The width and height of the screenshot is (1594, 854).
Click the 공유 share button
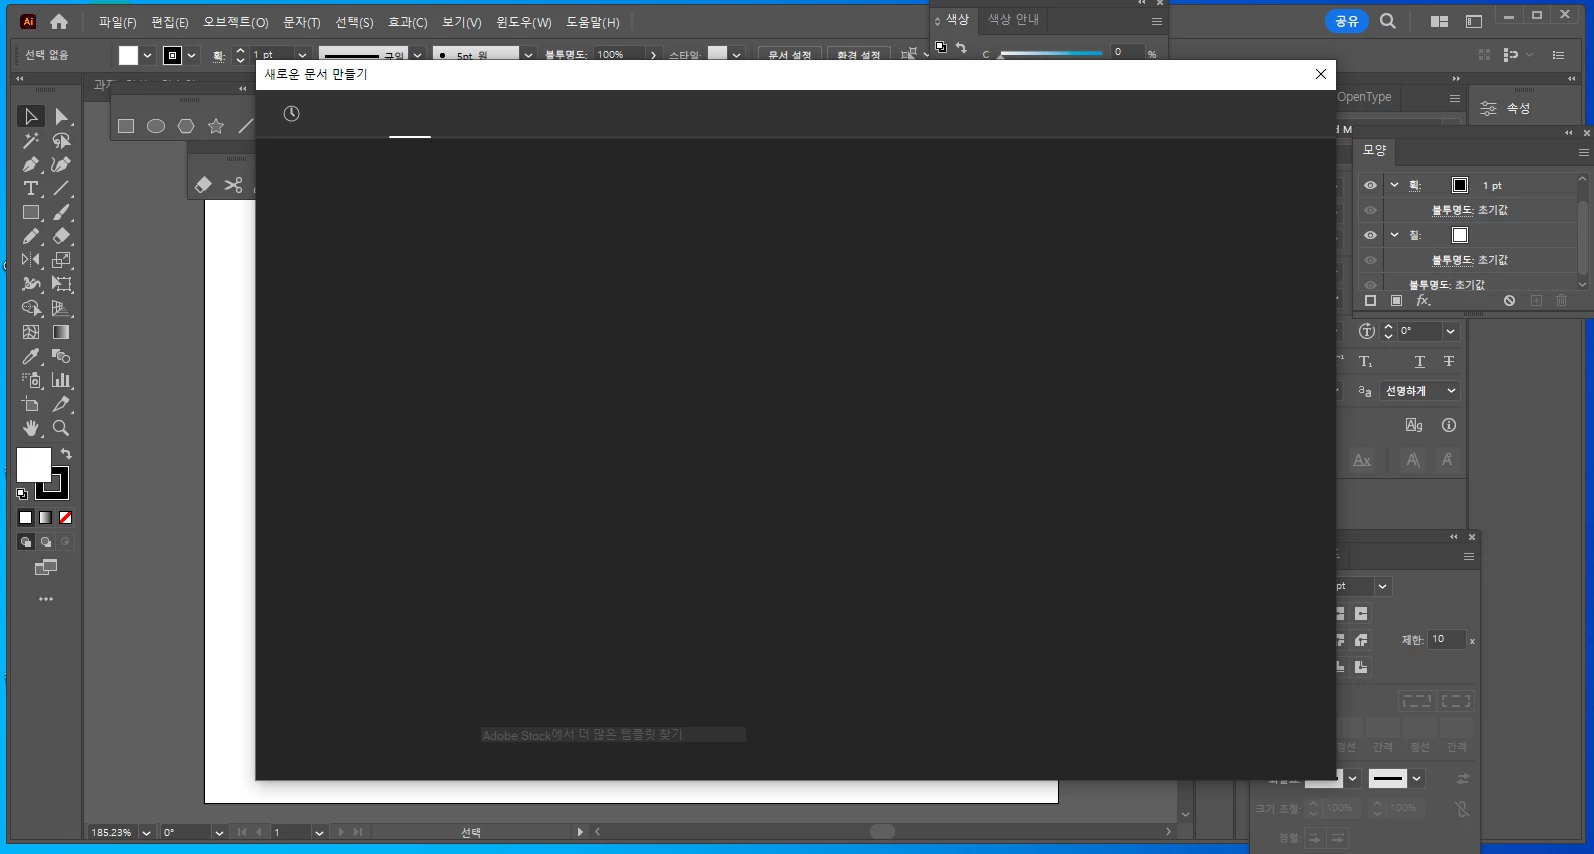click(1347, 21)
